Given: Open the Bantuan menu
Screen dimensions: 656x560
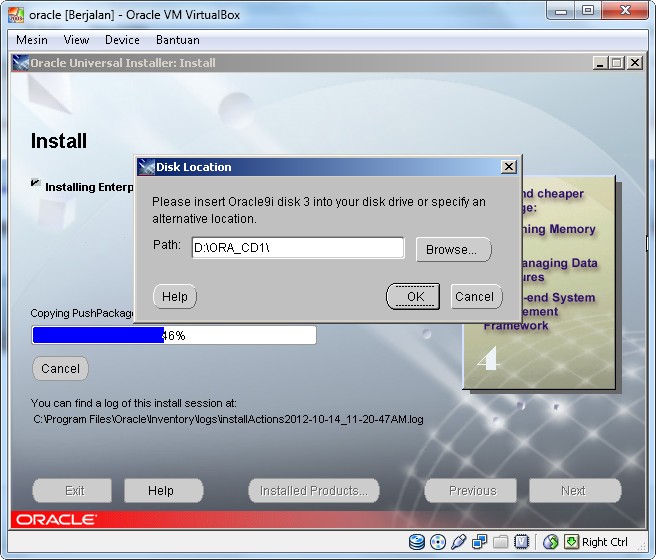Looking at the screenshot, I should click(178, 40).
